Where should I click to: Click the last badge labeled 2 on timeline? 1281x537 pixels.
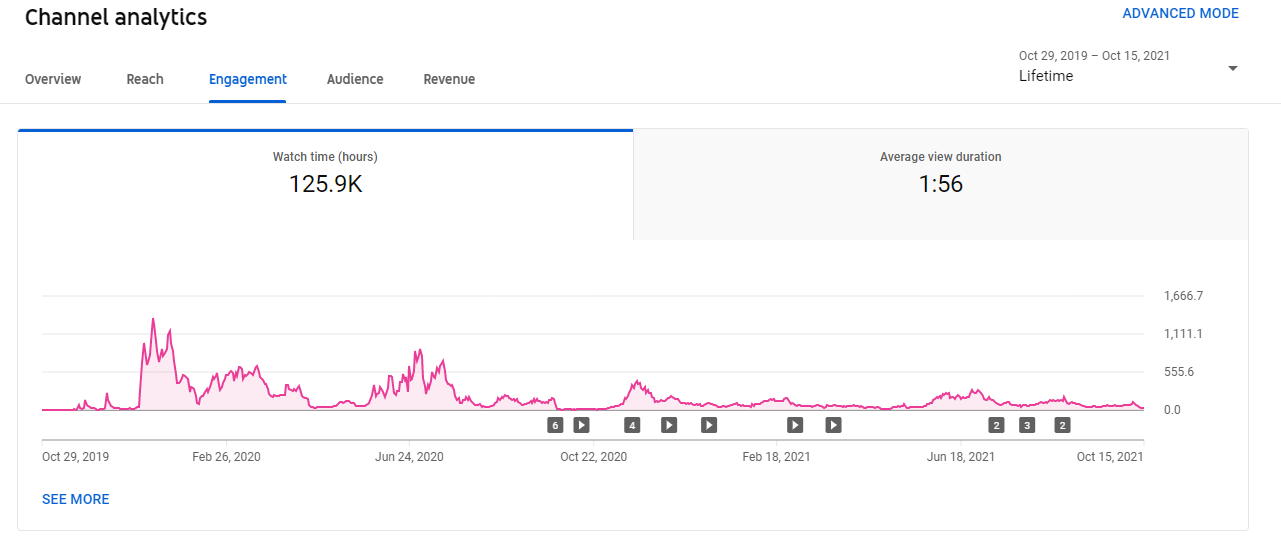(x=1062, y=425)
